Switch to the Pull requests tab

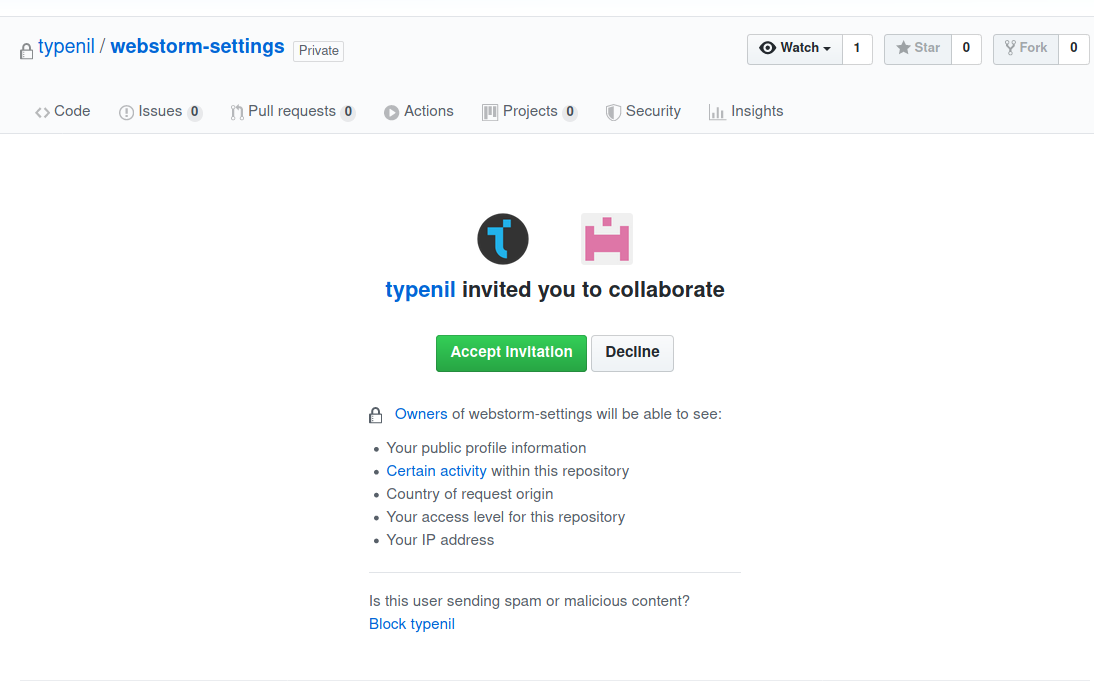tap(293, 112)
